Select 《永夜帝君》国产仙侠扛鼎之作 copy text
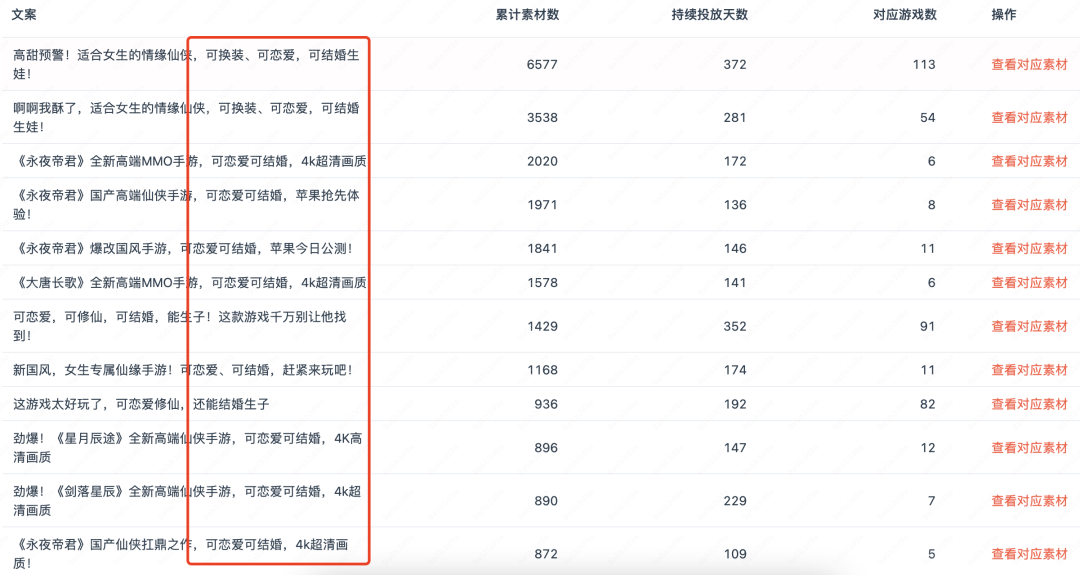This screenshot has height=575, width=1080. (x=180, y=554)
